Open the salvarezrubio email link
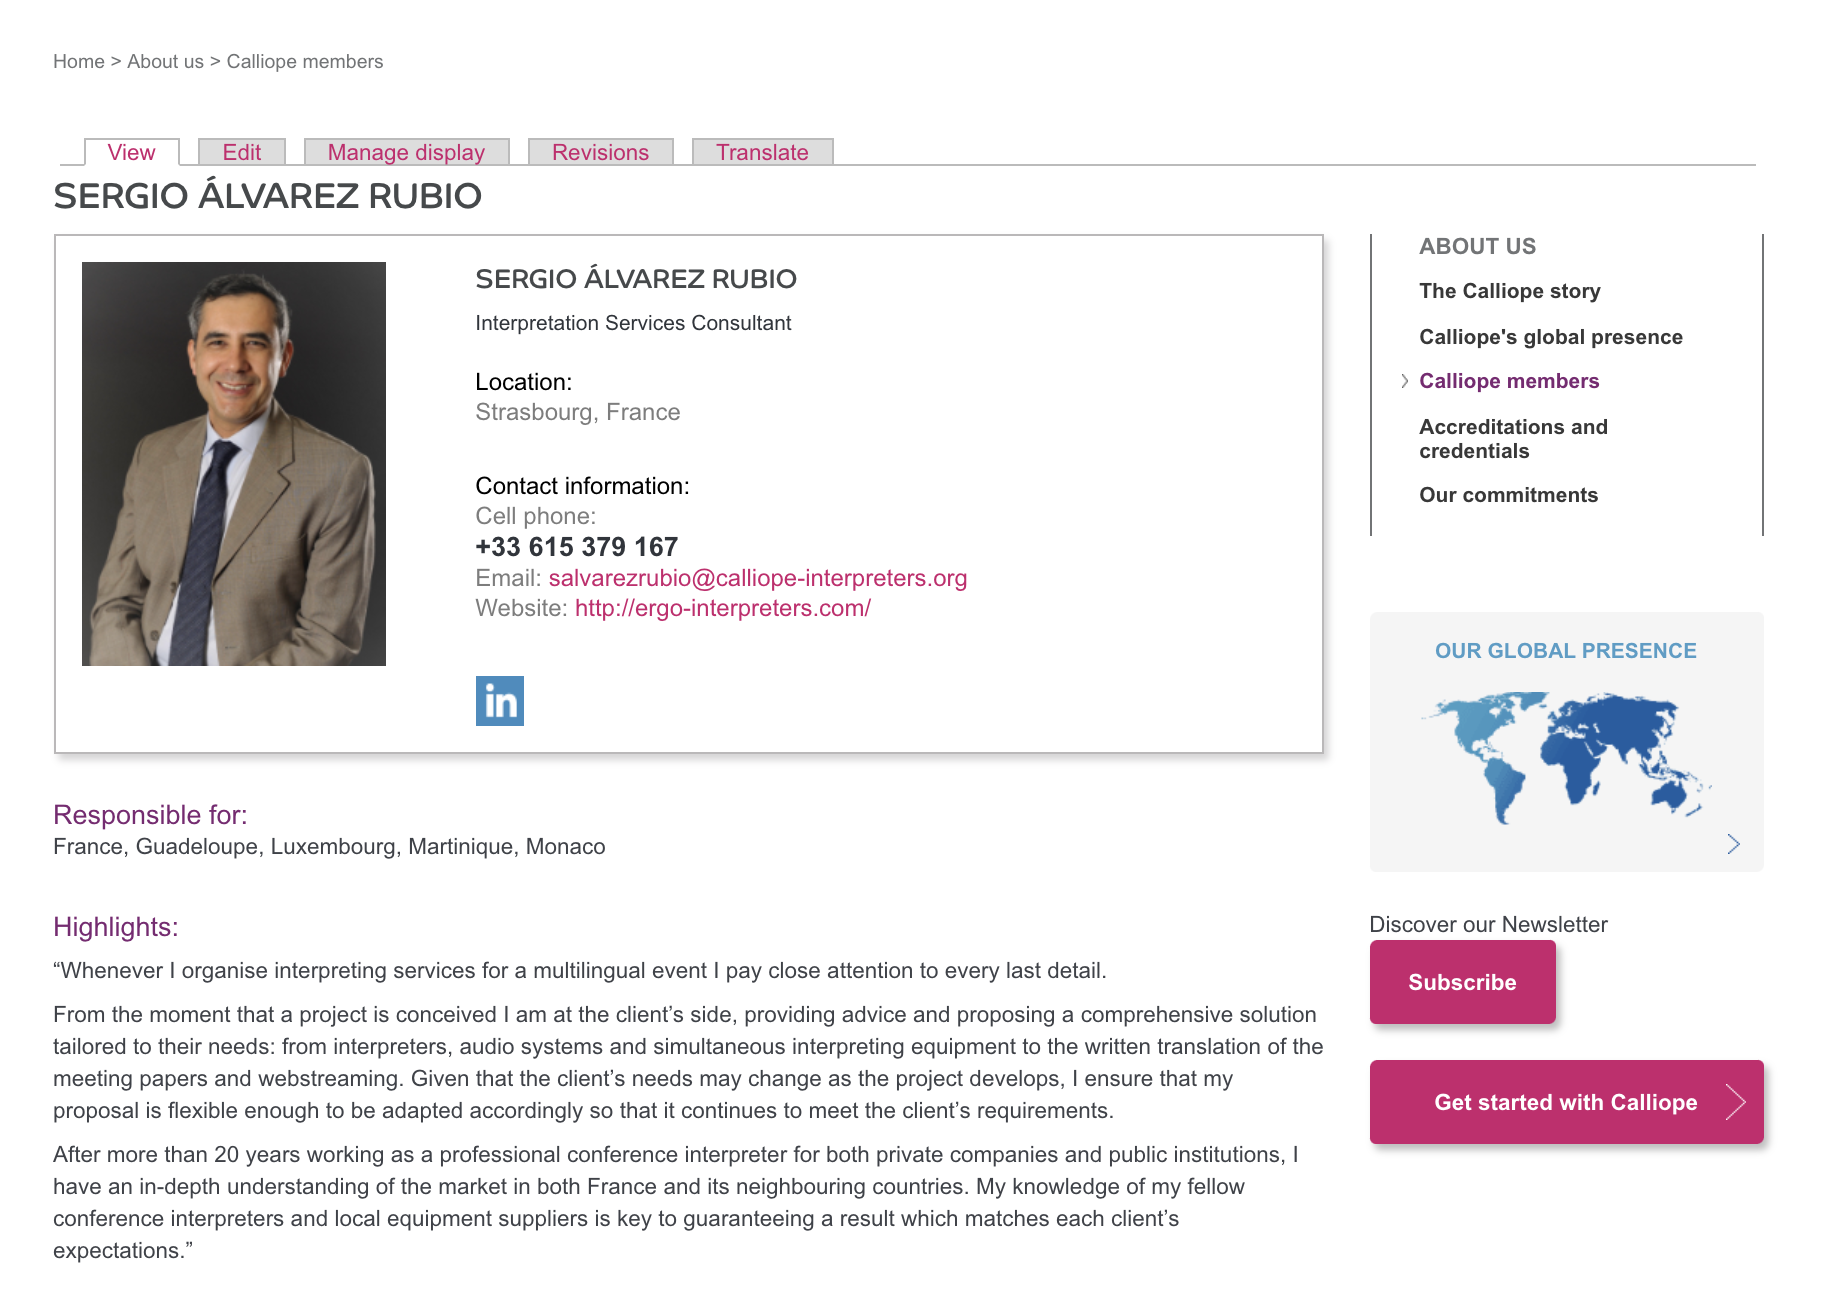Screen dimensions: 1846x1316 [x=757, y=578]
